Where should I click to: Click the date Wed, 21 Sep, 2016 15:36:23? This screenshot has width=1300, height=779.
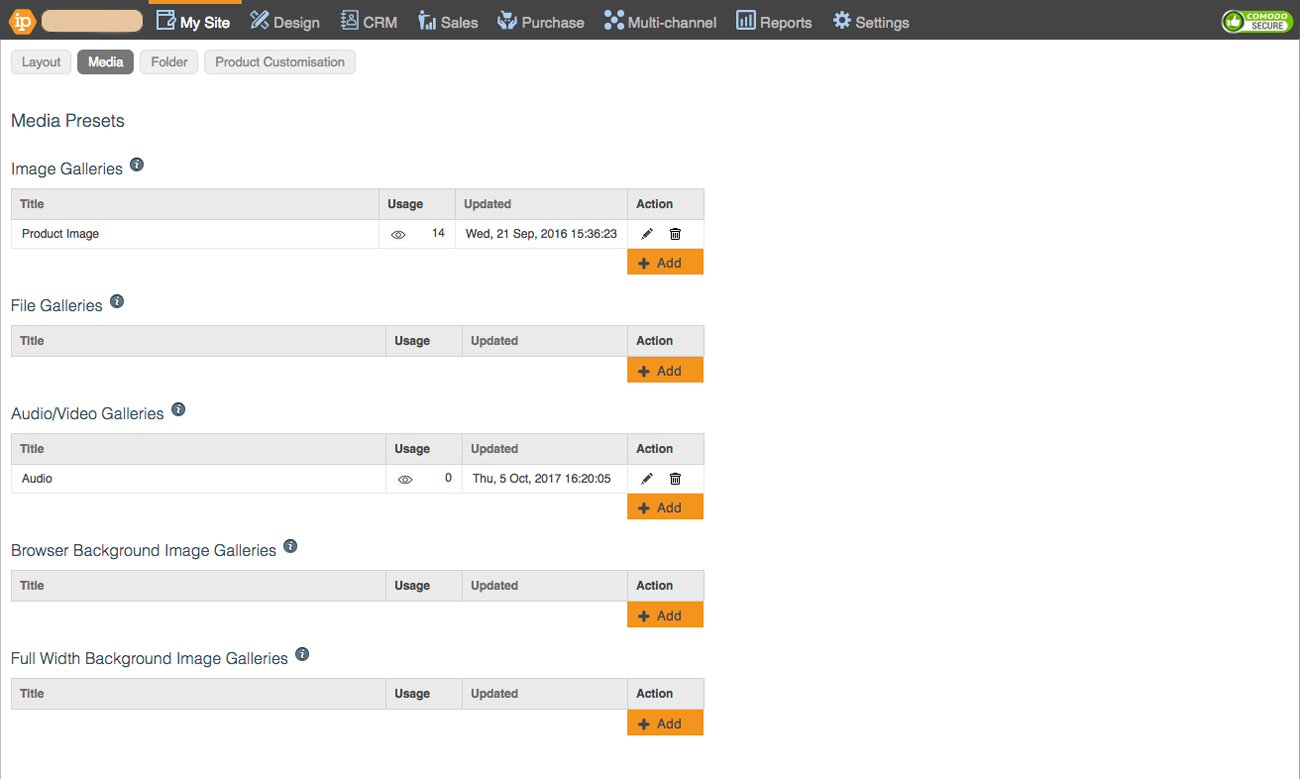(x=541, y=234)
